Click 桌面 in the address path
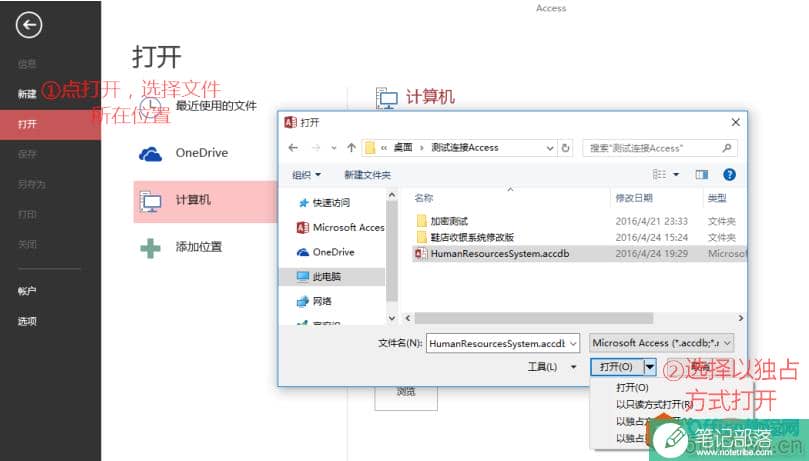809x461 pixels. point(403,148)
